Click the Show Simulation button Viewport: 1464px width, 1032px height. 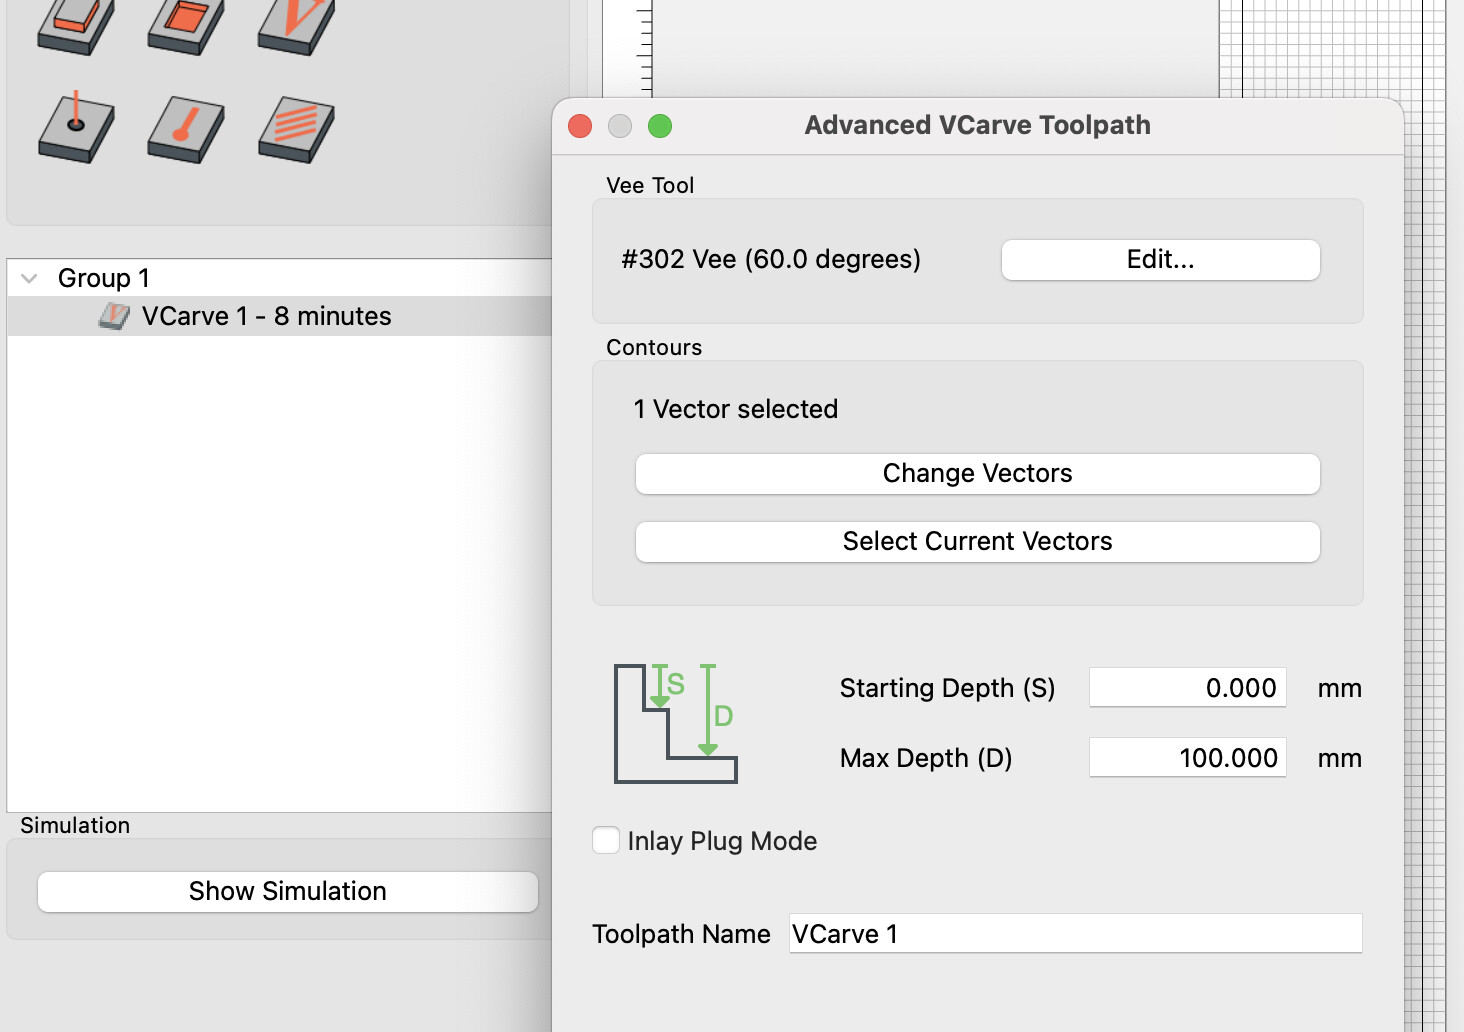point(288,891)
